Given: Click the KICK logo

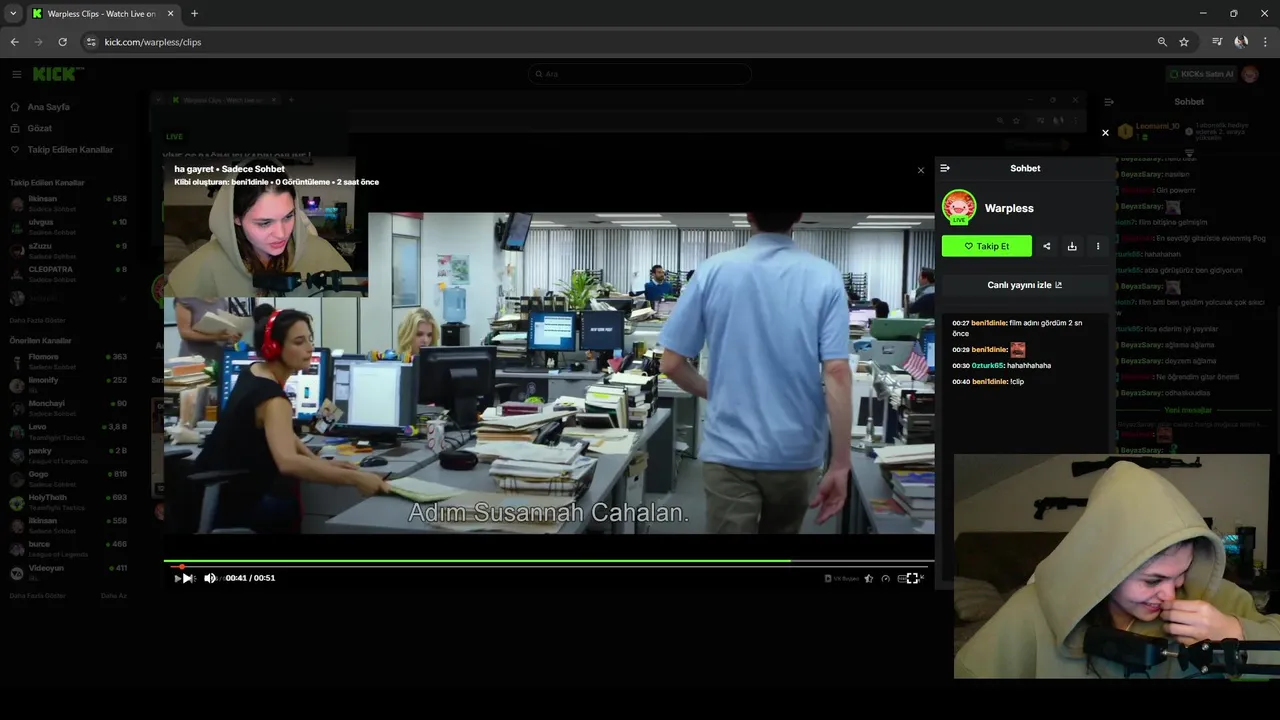Looking at the screenshot, I should tap(57, 74).
